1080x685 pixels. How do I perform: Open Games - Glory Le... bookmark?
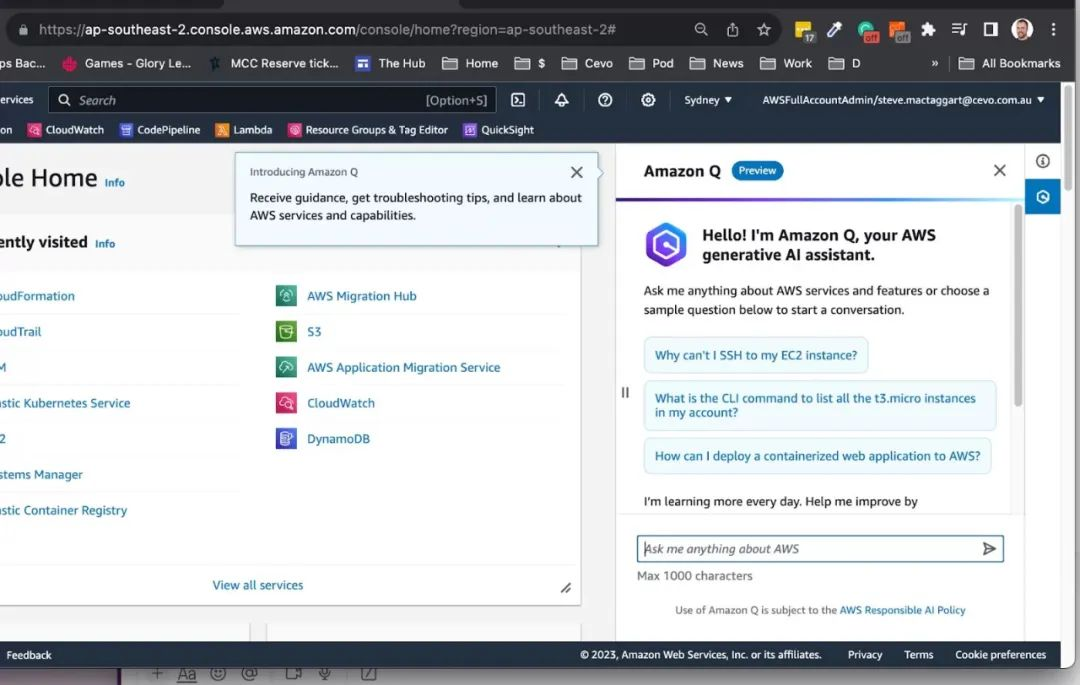127,63
